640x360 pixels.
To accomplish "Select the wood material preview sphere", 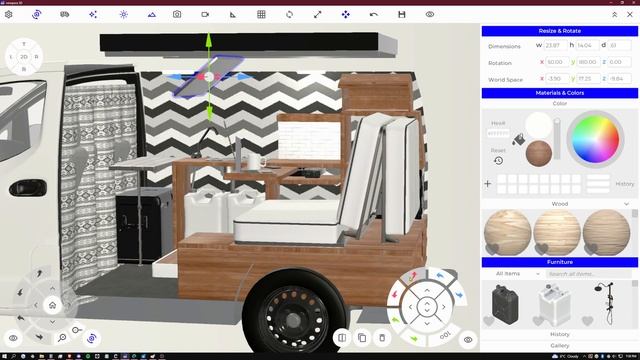I will click(x=539, y=153).
